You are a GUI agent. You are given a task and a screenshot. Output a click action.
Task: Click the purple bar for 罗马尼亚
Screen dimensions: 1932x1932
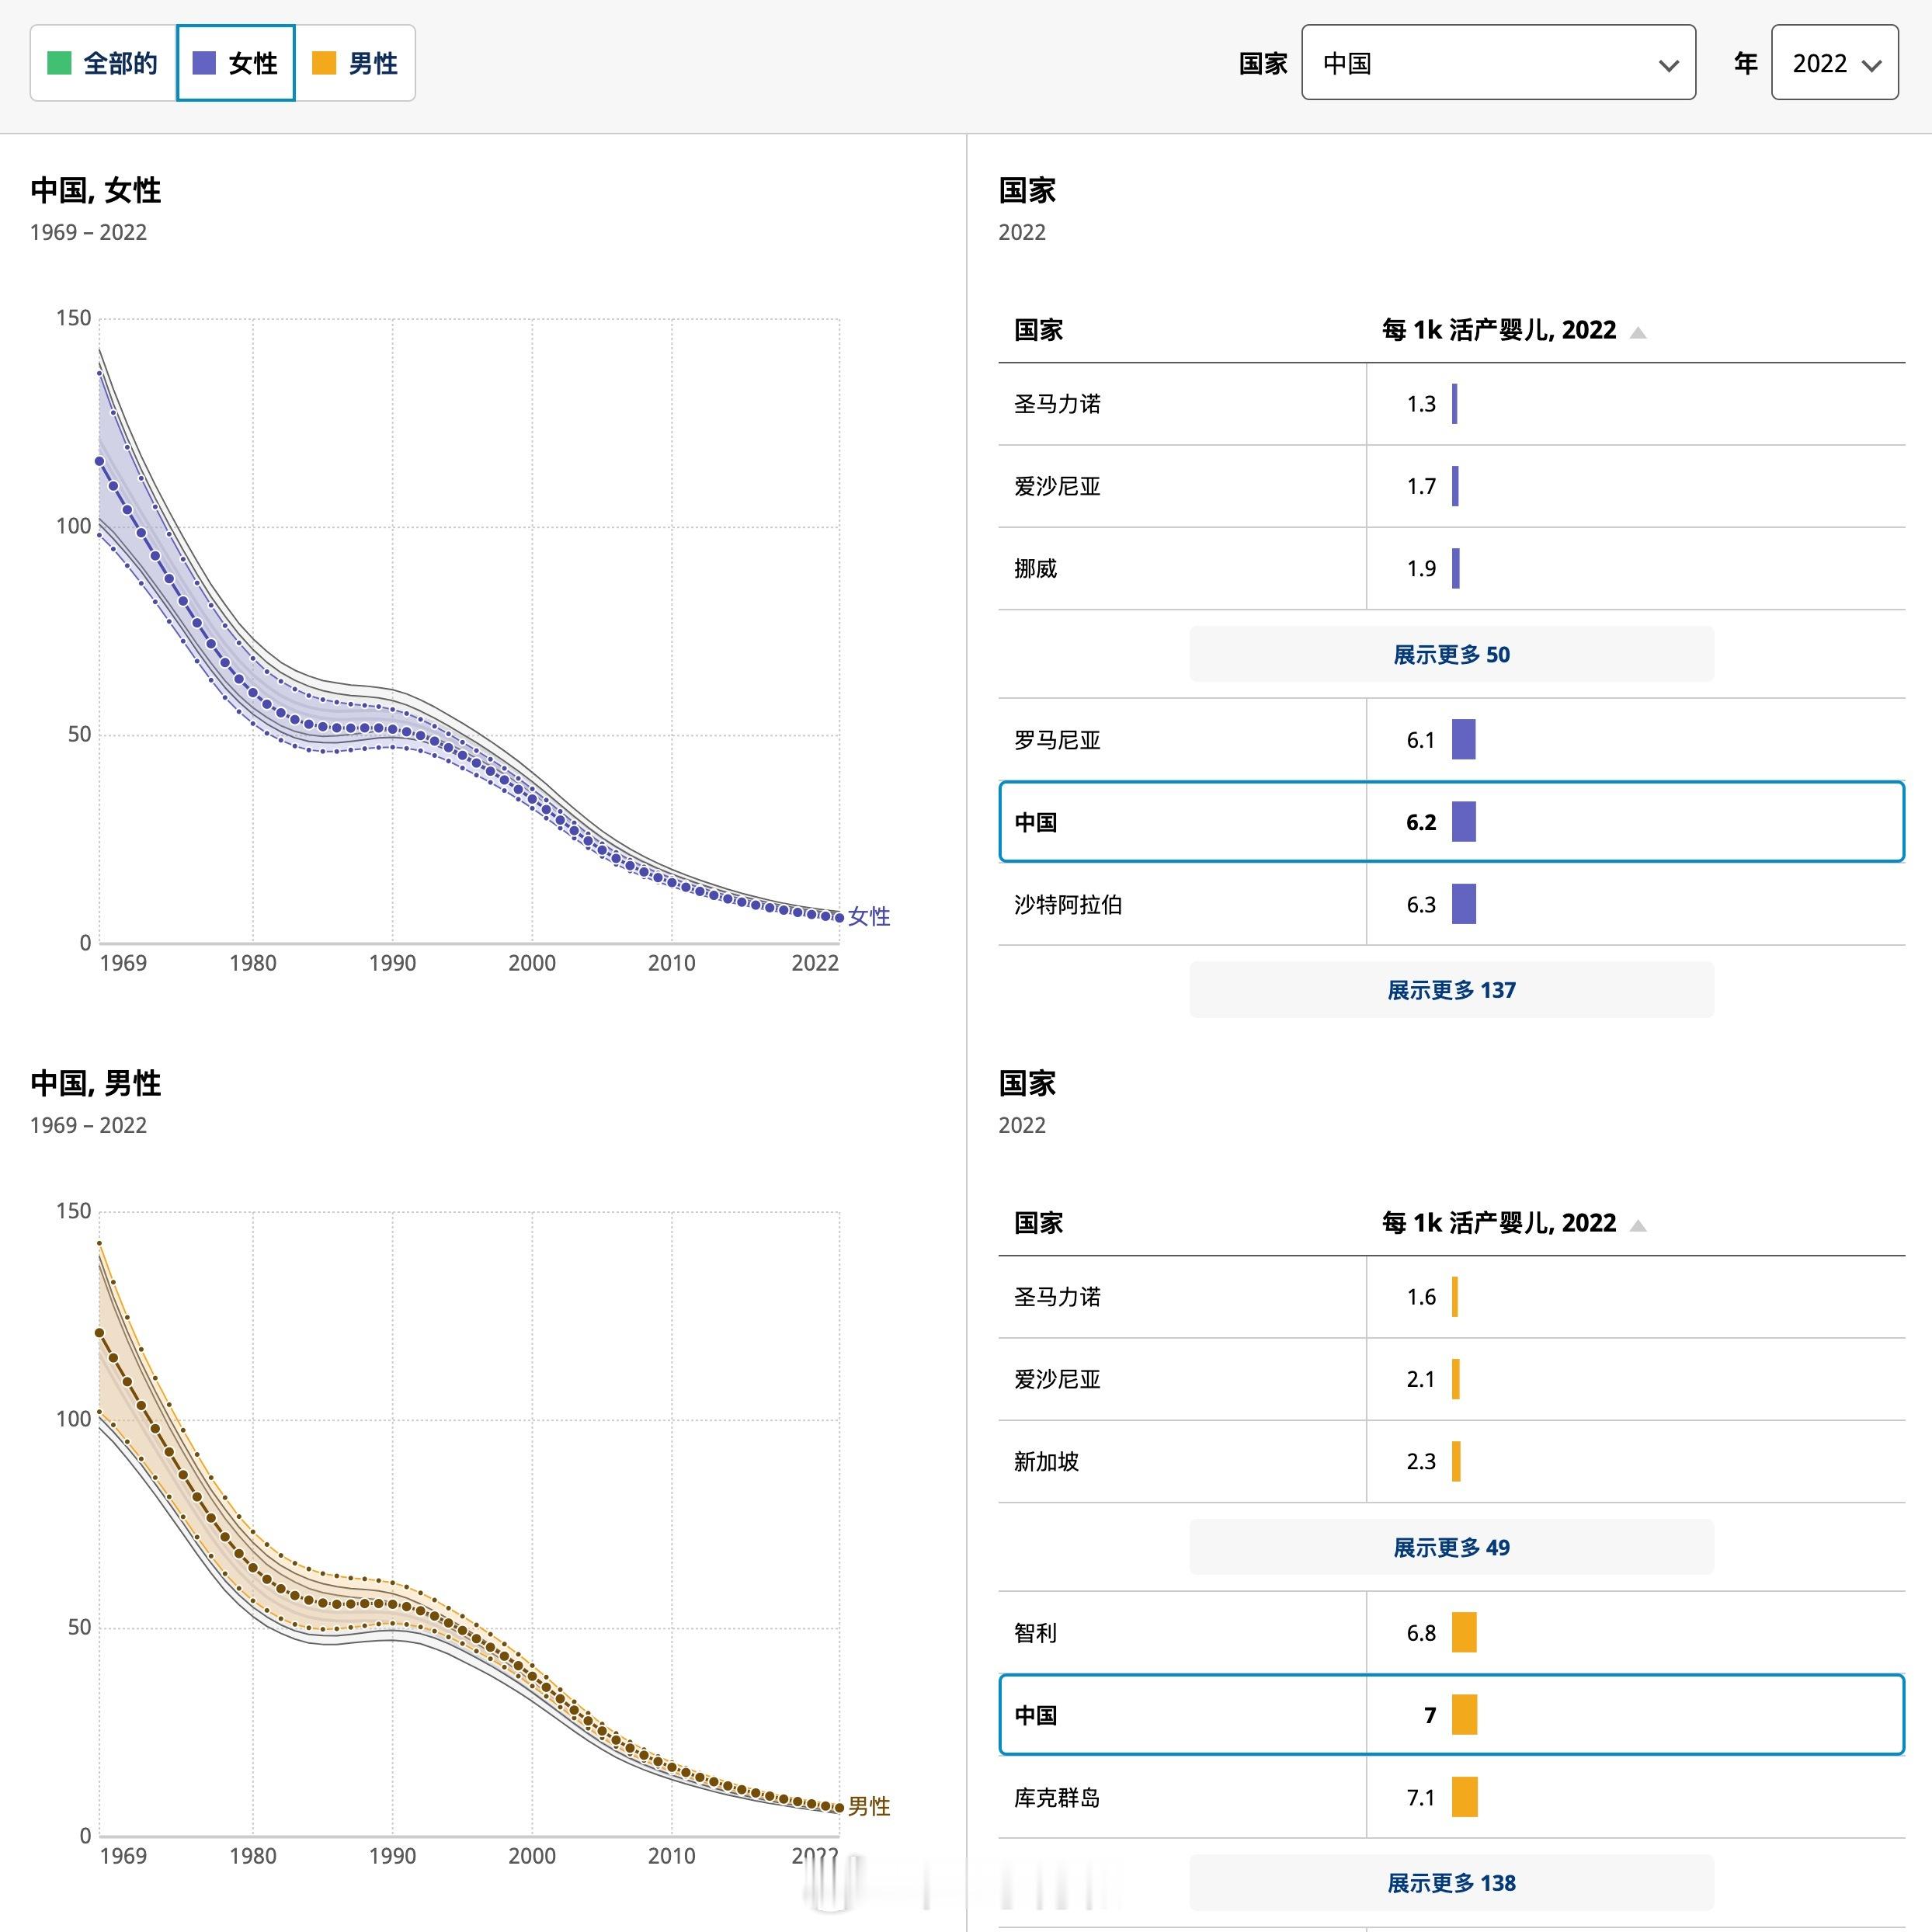pyautogui.click(x=1463, y=740)
